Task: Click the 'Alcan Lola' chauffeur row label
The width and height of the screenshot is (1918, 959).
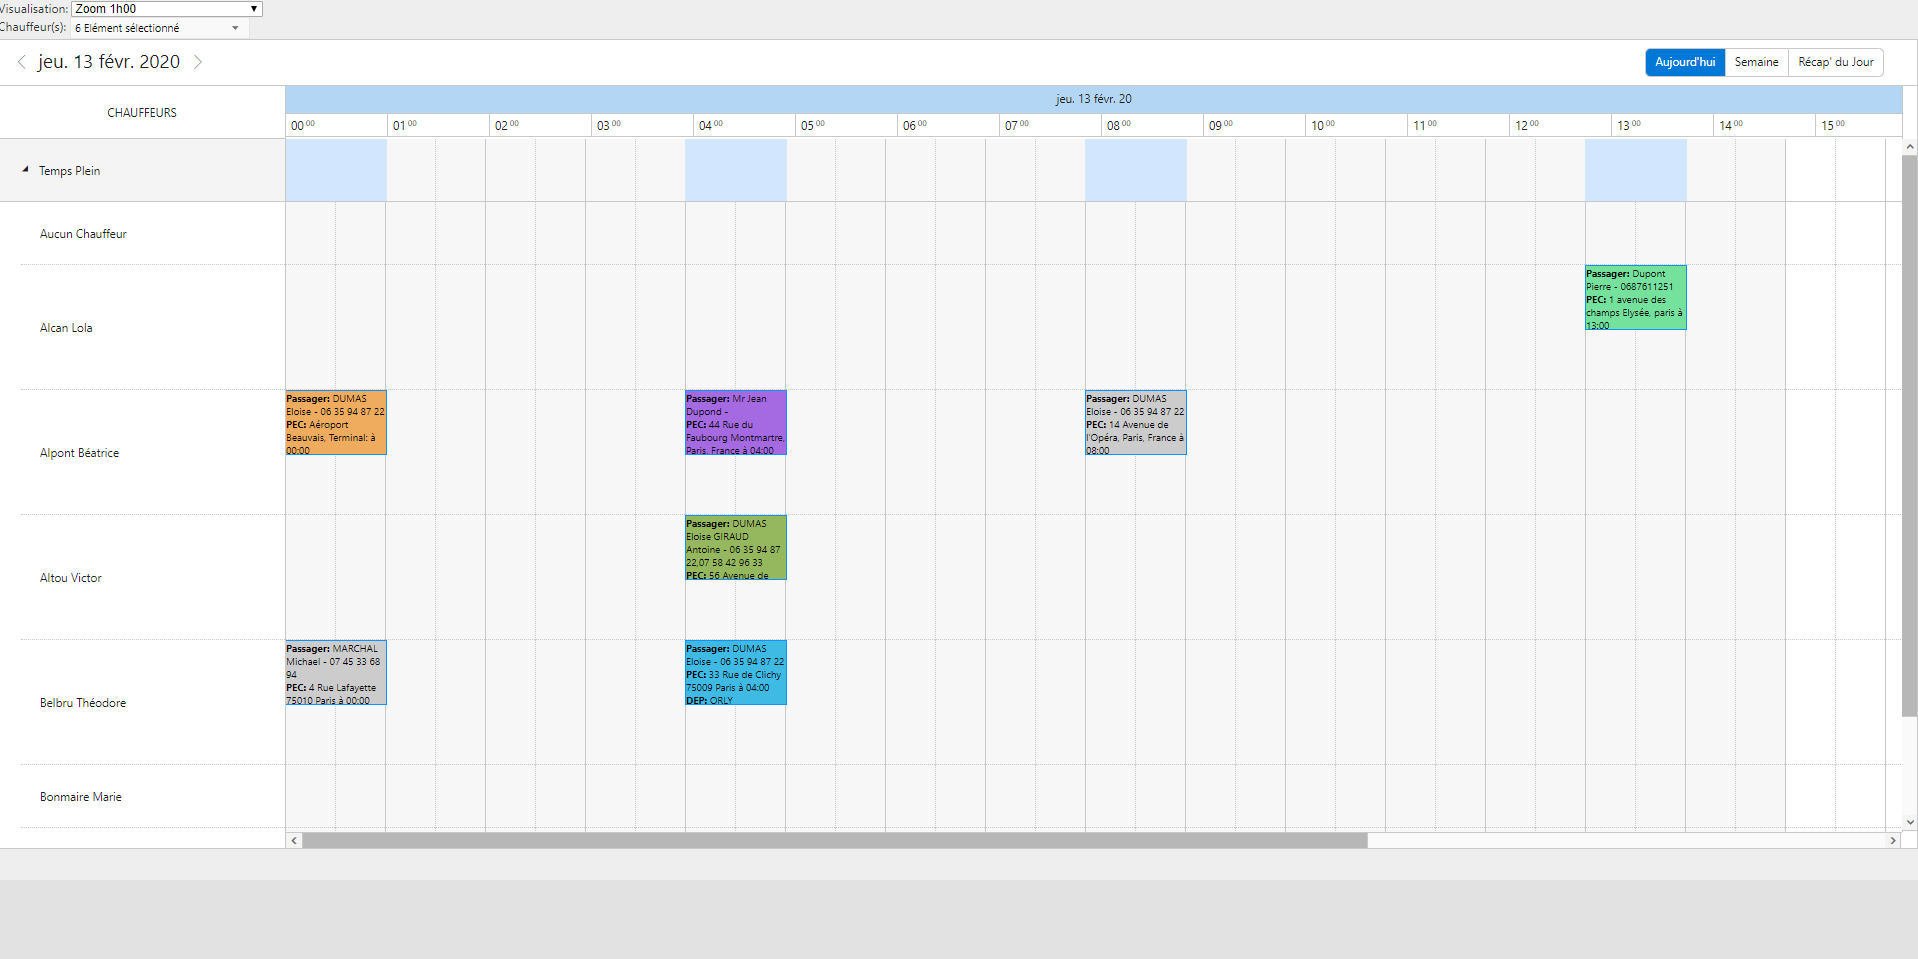Action: (x=66, y=327)
